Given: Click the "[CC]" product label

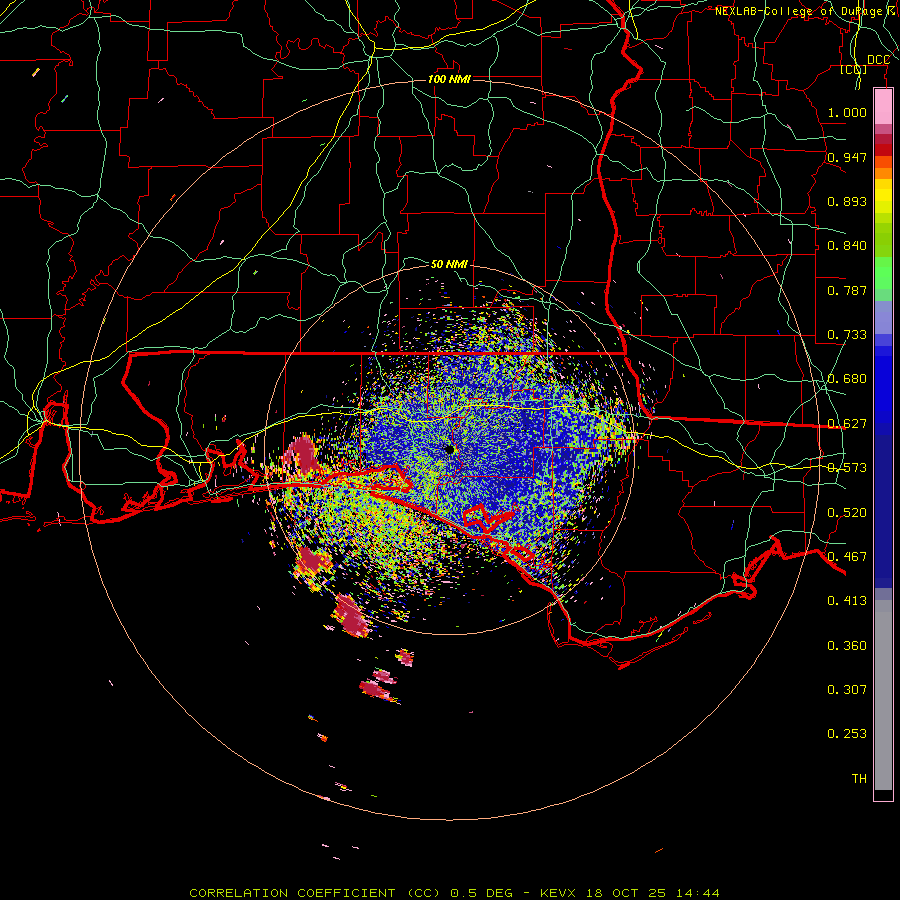Looking at the screenshot, I should (x=854, y=70).
